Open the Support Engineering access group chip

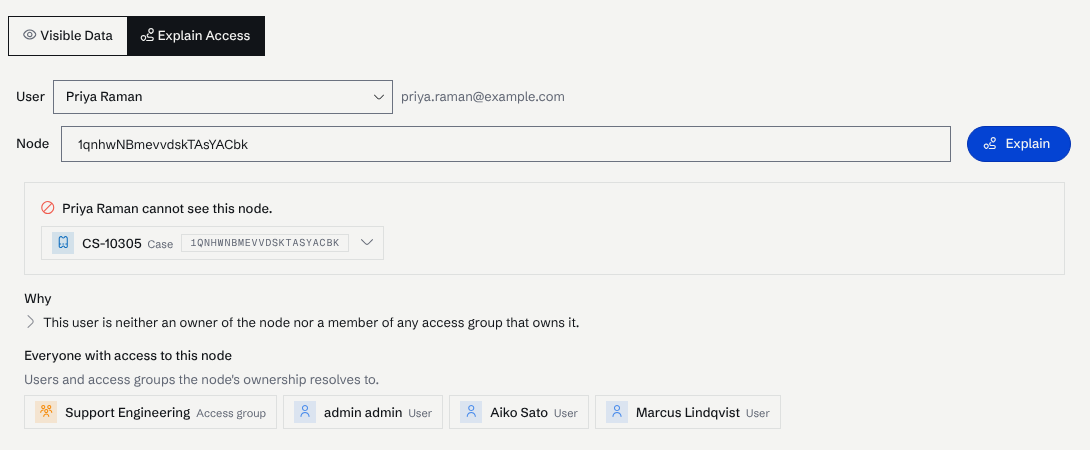(x=150, y=412)
